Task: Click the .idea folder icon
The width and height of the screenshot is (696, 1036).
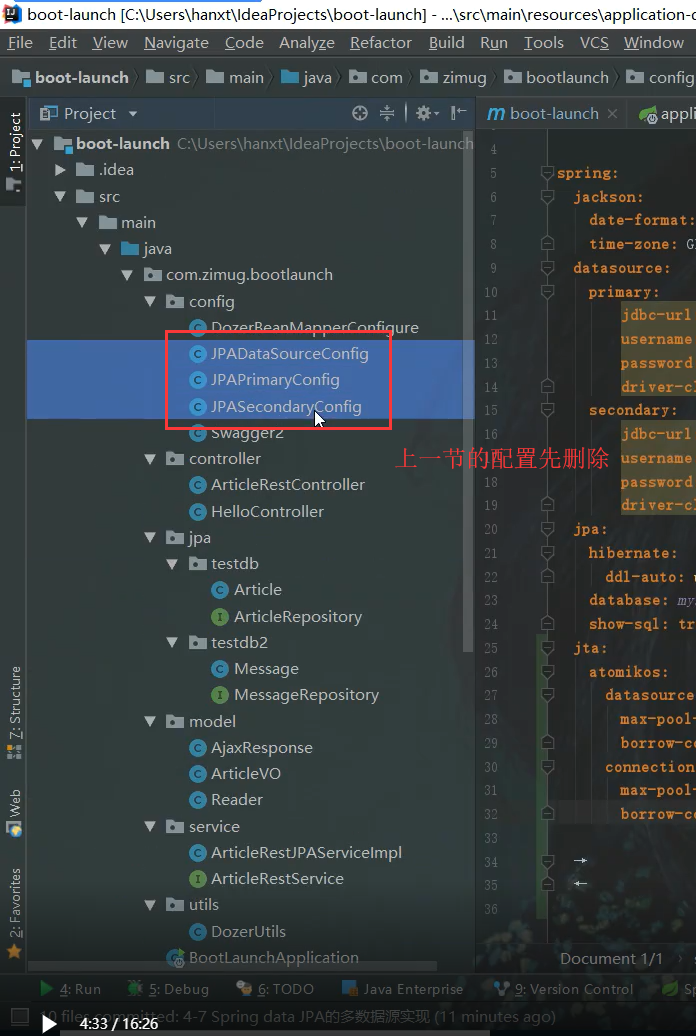Action: 85,170
